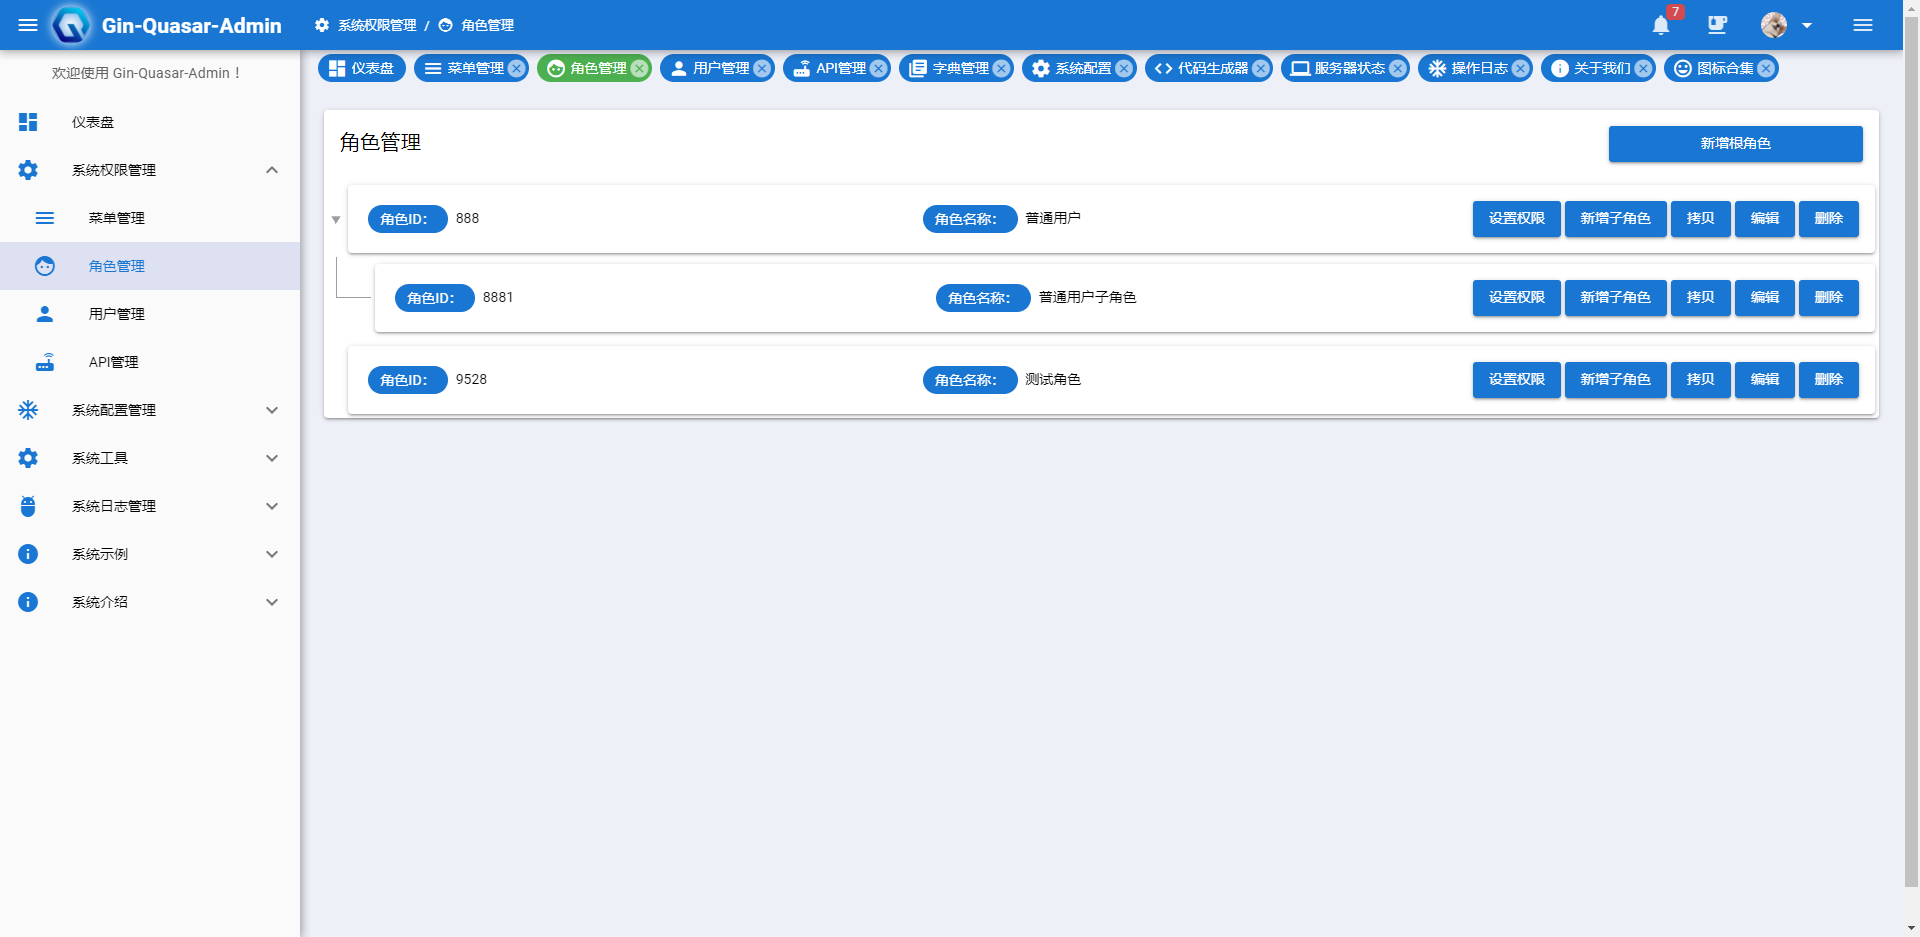
Task: Select the 用户管理 person icon
Action: point(44,314)
